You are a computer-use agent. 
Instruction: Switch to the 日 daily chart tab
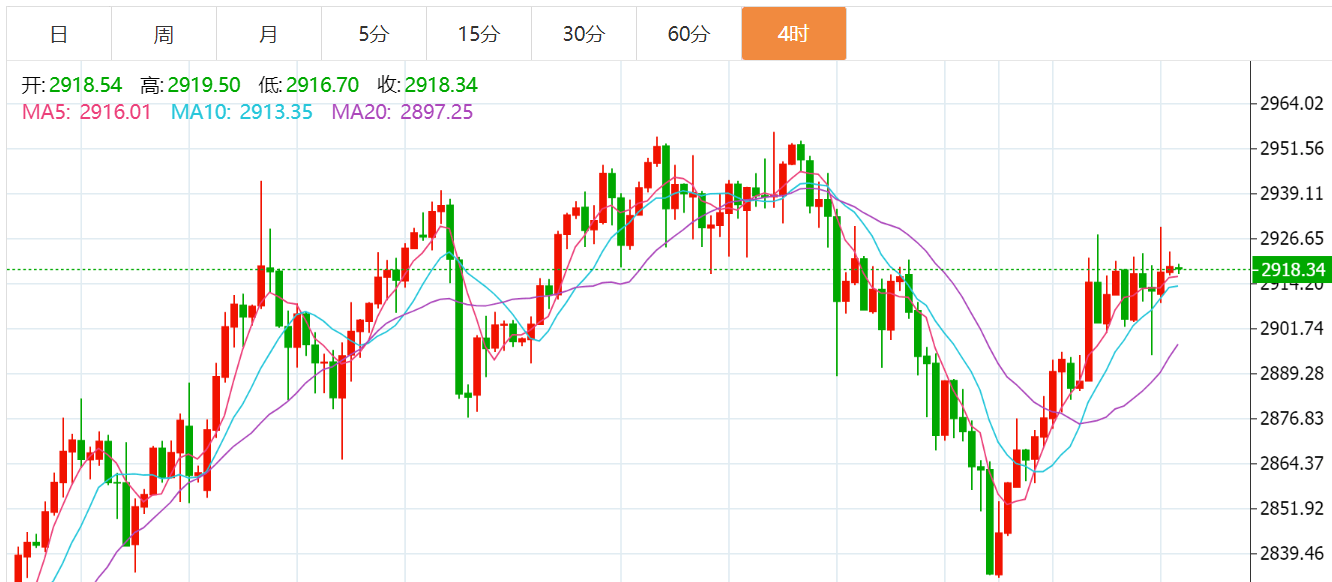[59, 34]
